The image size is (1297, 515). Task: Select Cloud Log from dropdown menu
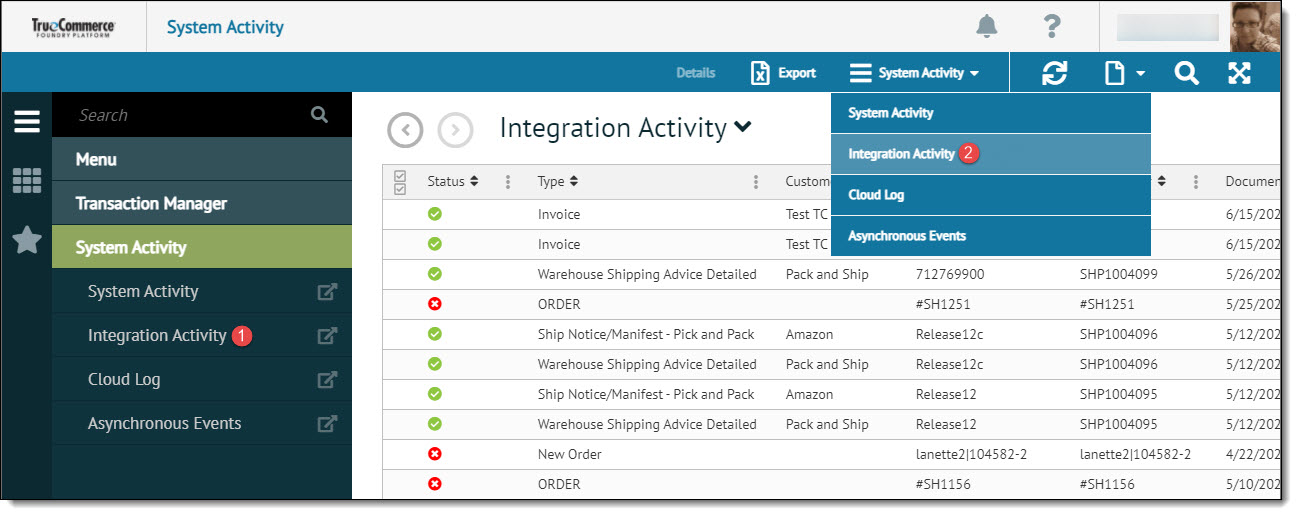pos(876,195)
